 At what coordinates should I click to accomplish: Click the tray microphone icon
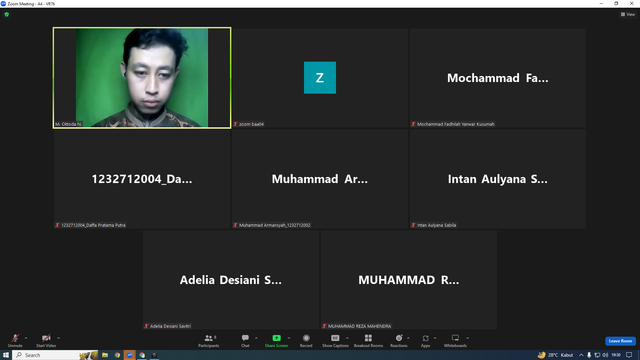(589, 355)
